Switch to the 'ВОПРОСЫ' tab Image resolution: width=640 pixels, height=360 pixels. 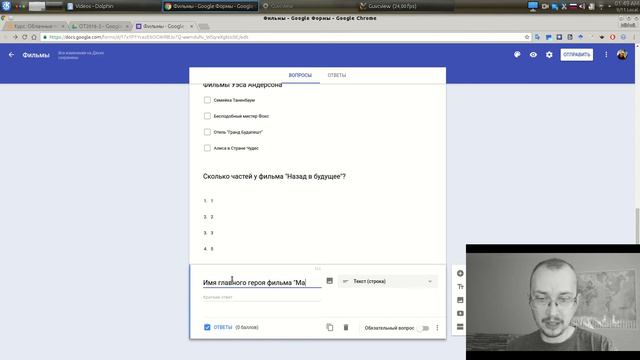[300, 76]
